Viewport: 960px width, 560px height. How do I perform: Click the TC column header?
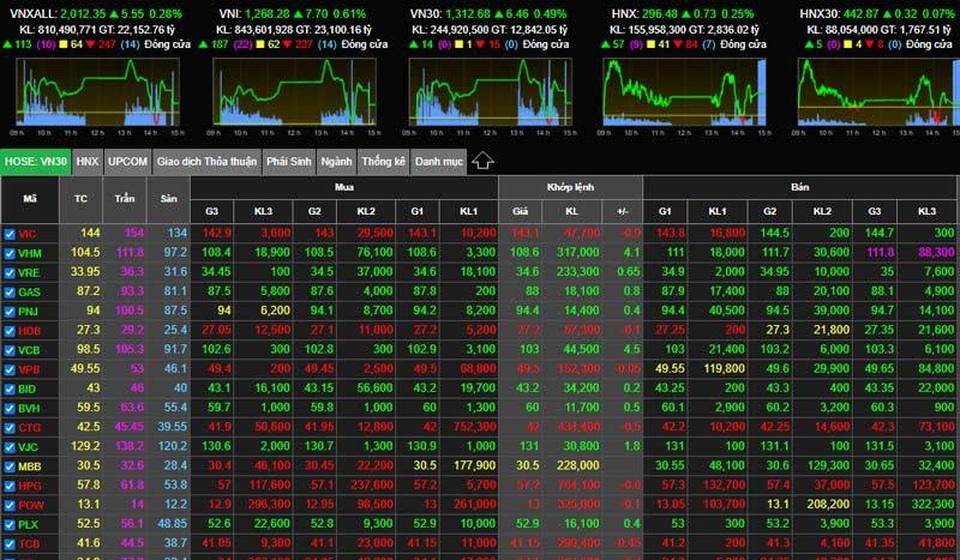pos(81,199)
